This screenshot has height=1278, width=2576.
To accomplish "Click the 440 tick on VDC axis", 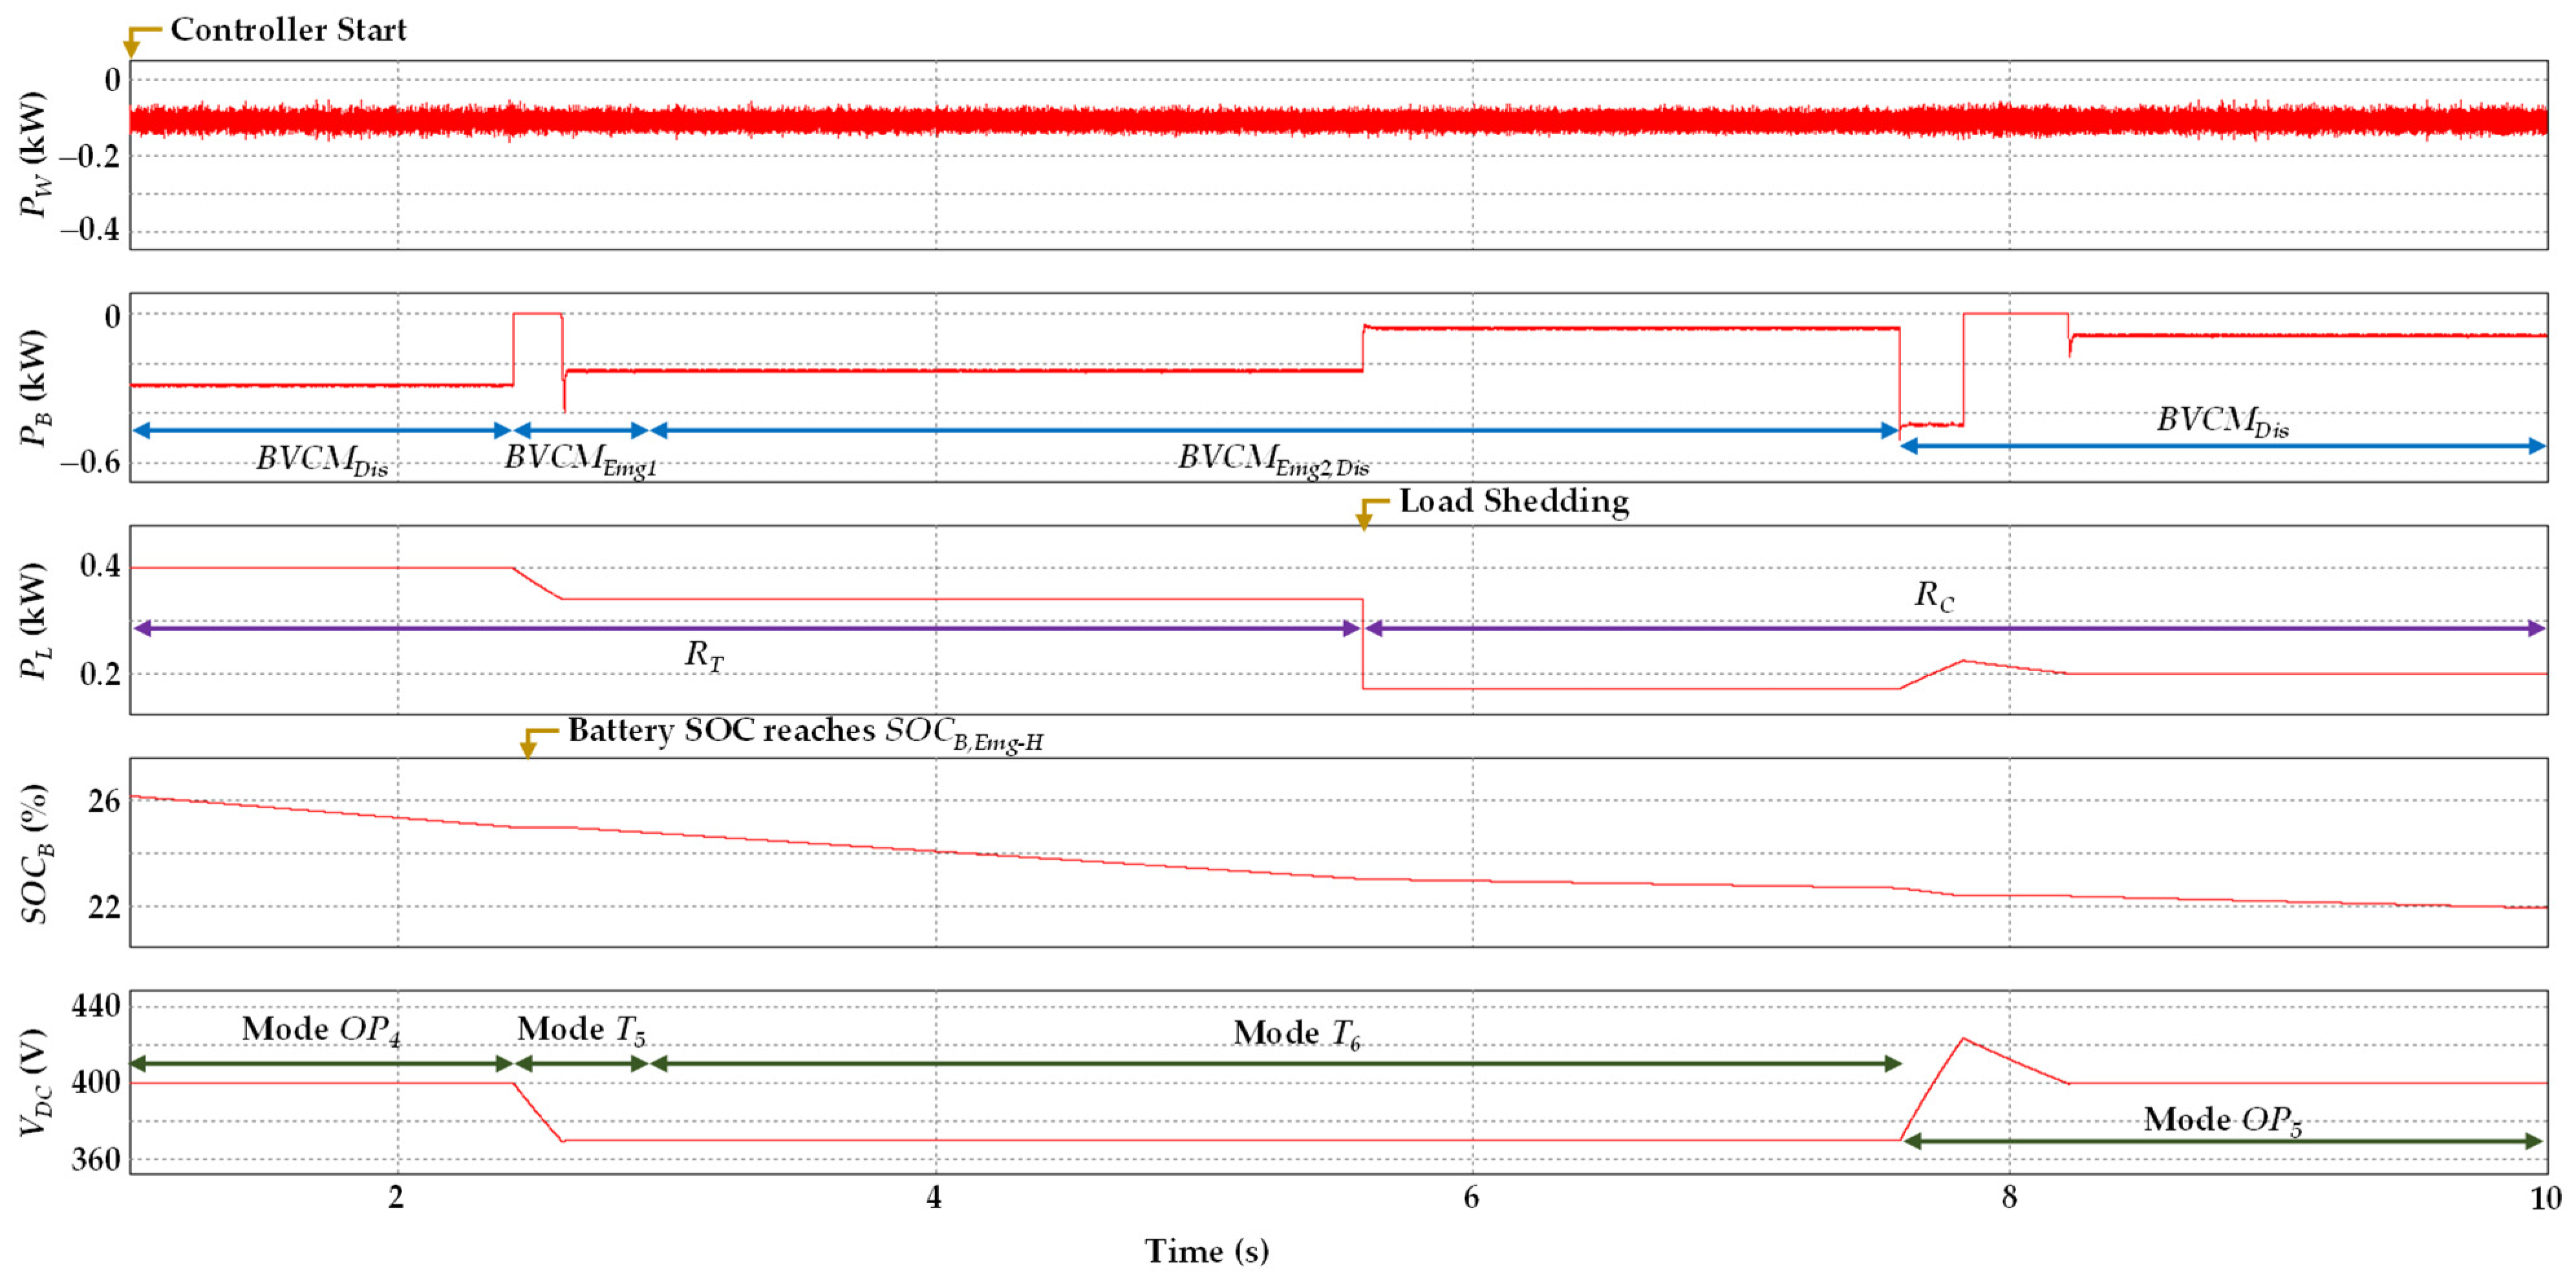I will (x=96, y=1006).
